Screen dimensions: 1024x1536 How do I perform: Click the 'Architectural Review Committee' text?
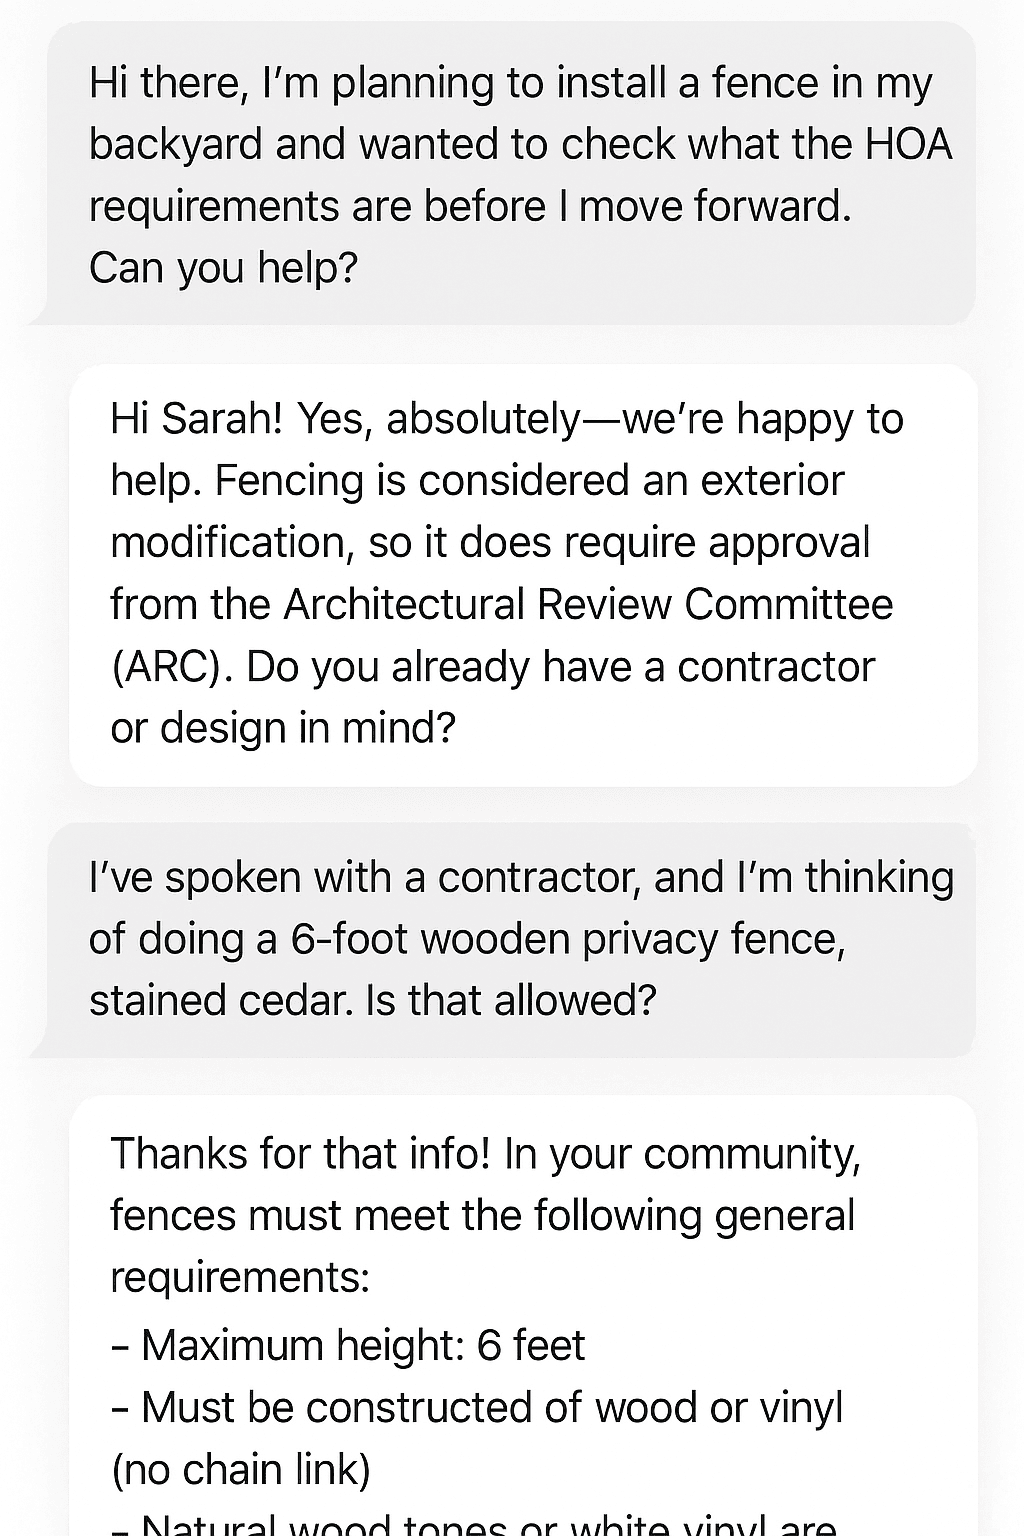click(588, 604)
